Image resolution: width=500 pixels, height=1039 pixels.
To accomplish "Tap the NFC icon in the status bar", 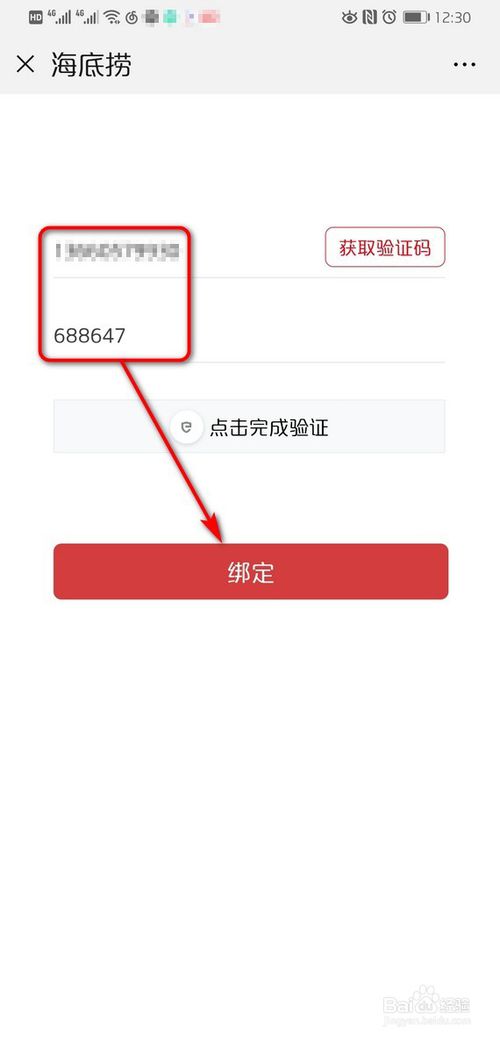I will pyautogui.click(x=370, y=18).
